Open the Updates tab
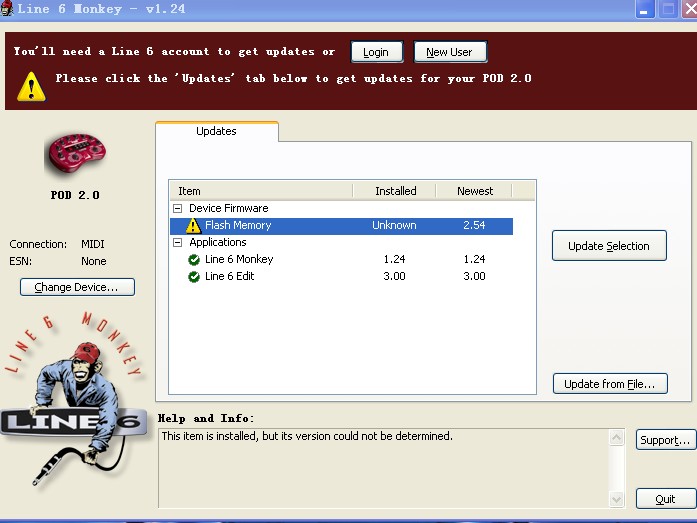 click(216, 131)
